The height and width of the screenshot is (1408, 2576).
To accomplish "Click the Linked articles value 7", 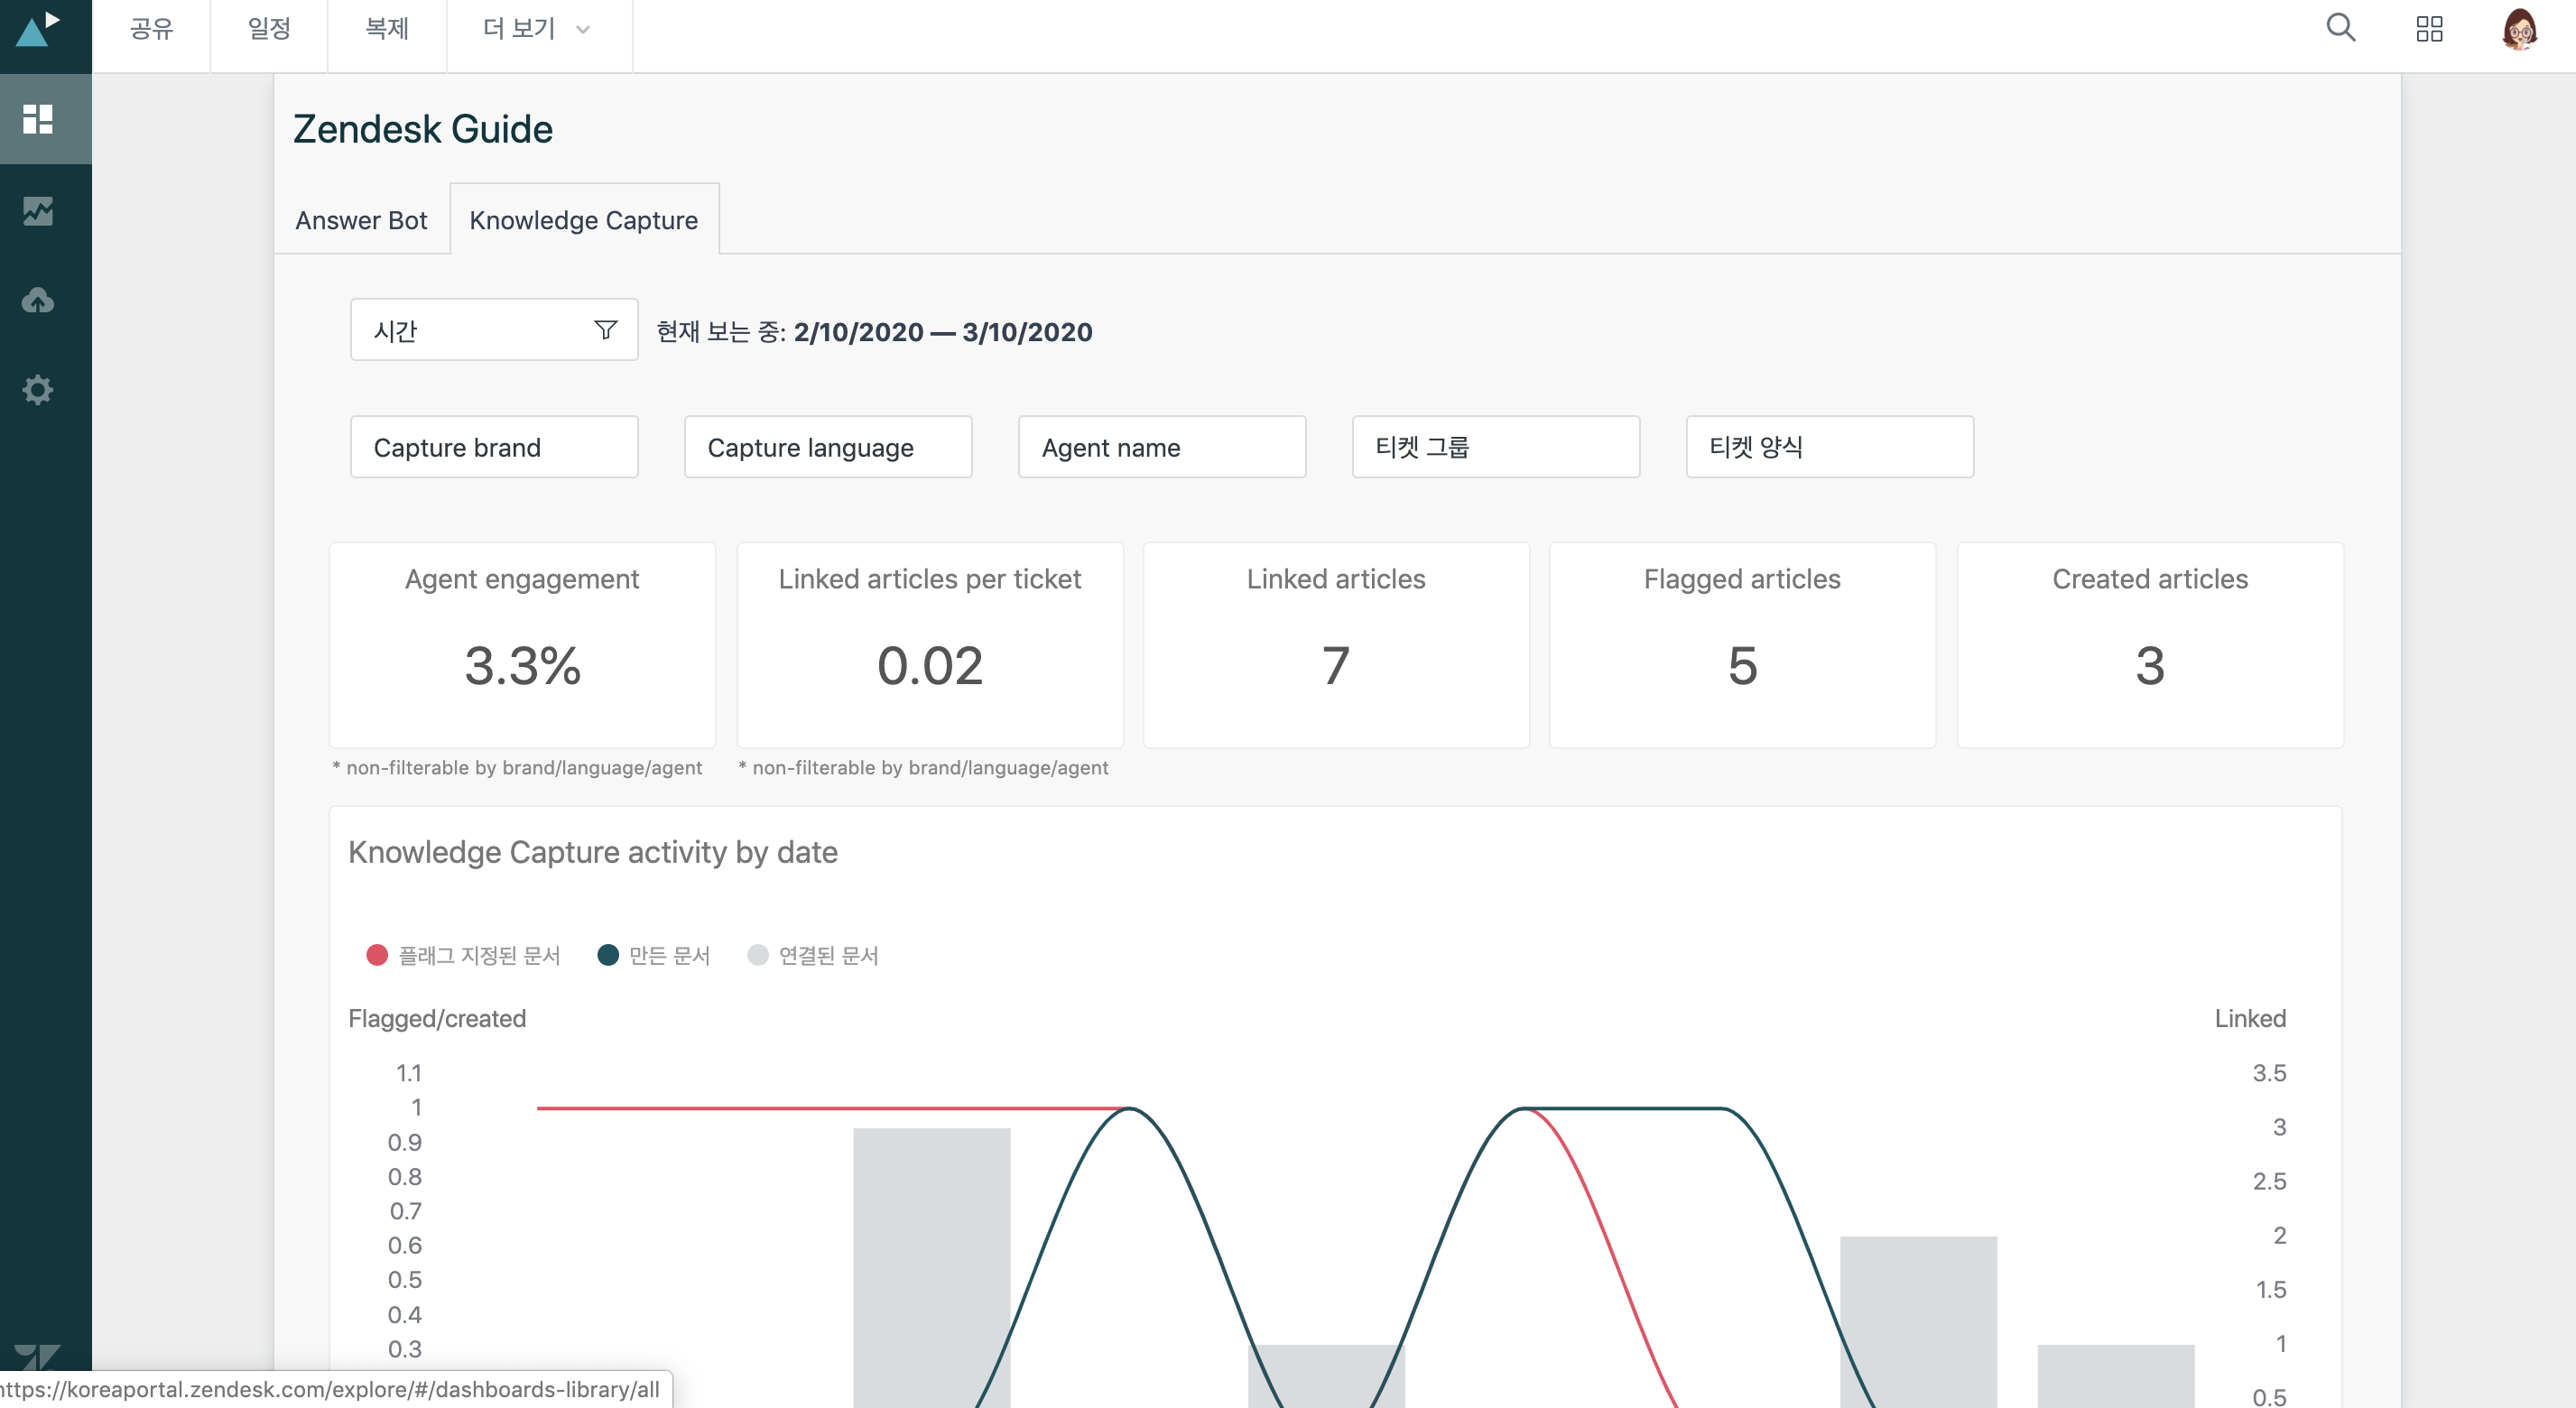I will tap(1336, 666).
